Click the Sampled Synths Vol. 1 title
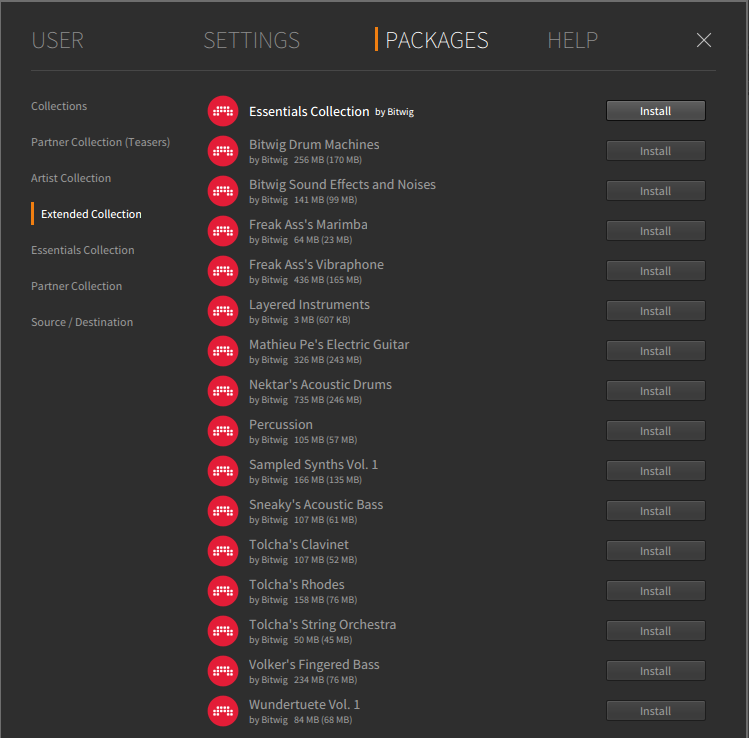Screen dimensions: 749x738 point(313,464)
